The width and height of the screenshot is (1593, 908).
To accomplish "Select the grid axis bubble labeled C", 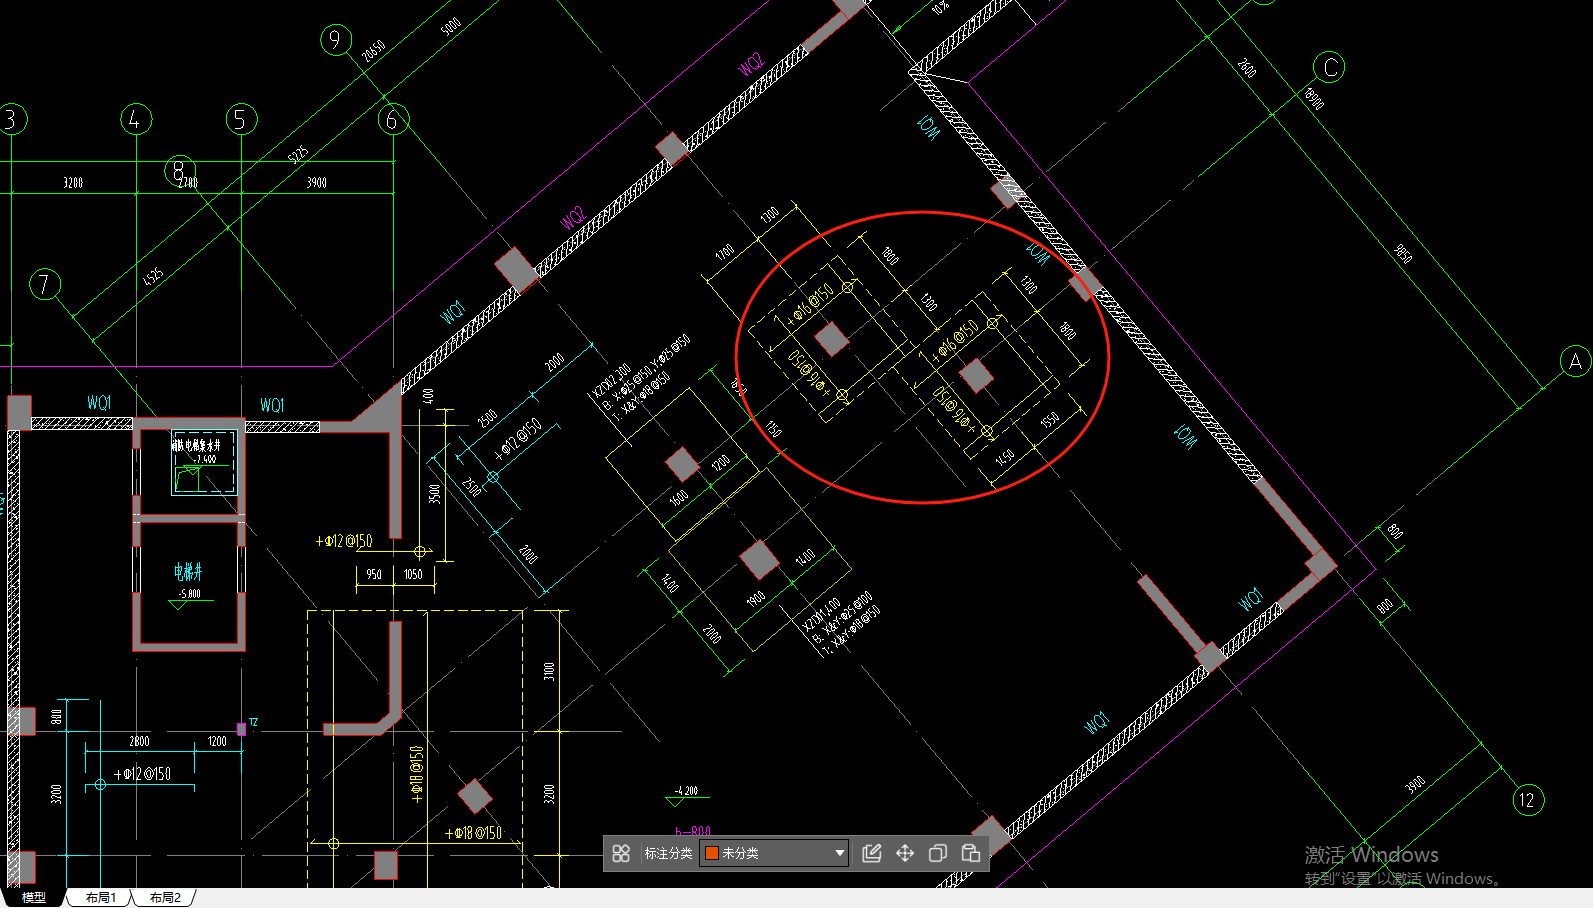I will (x=1329, y=67).
